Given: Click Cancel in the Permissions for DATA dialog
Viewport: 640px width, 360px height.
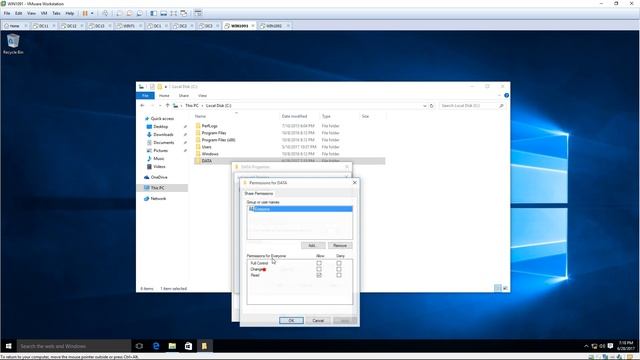Looking at the screenshot, I should 318,320.
